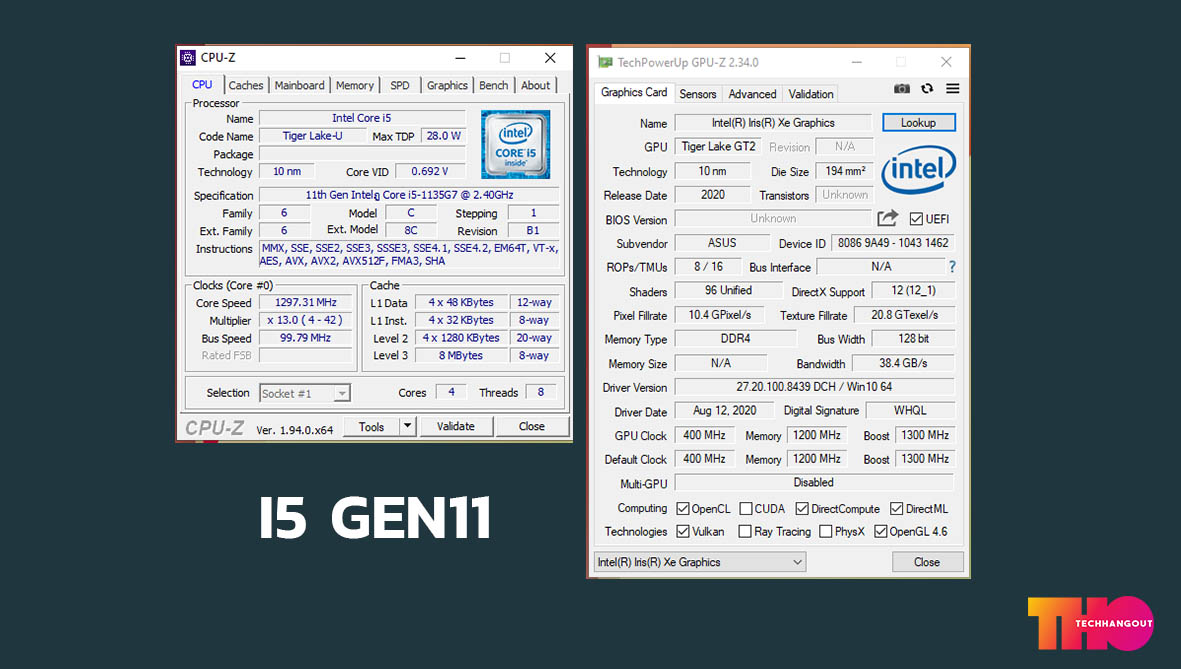Enable the CUDA checkbox
Screen dimensions: 1181x669
(746, 509)
